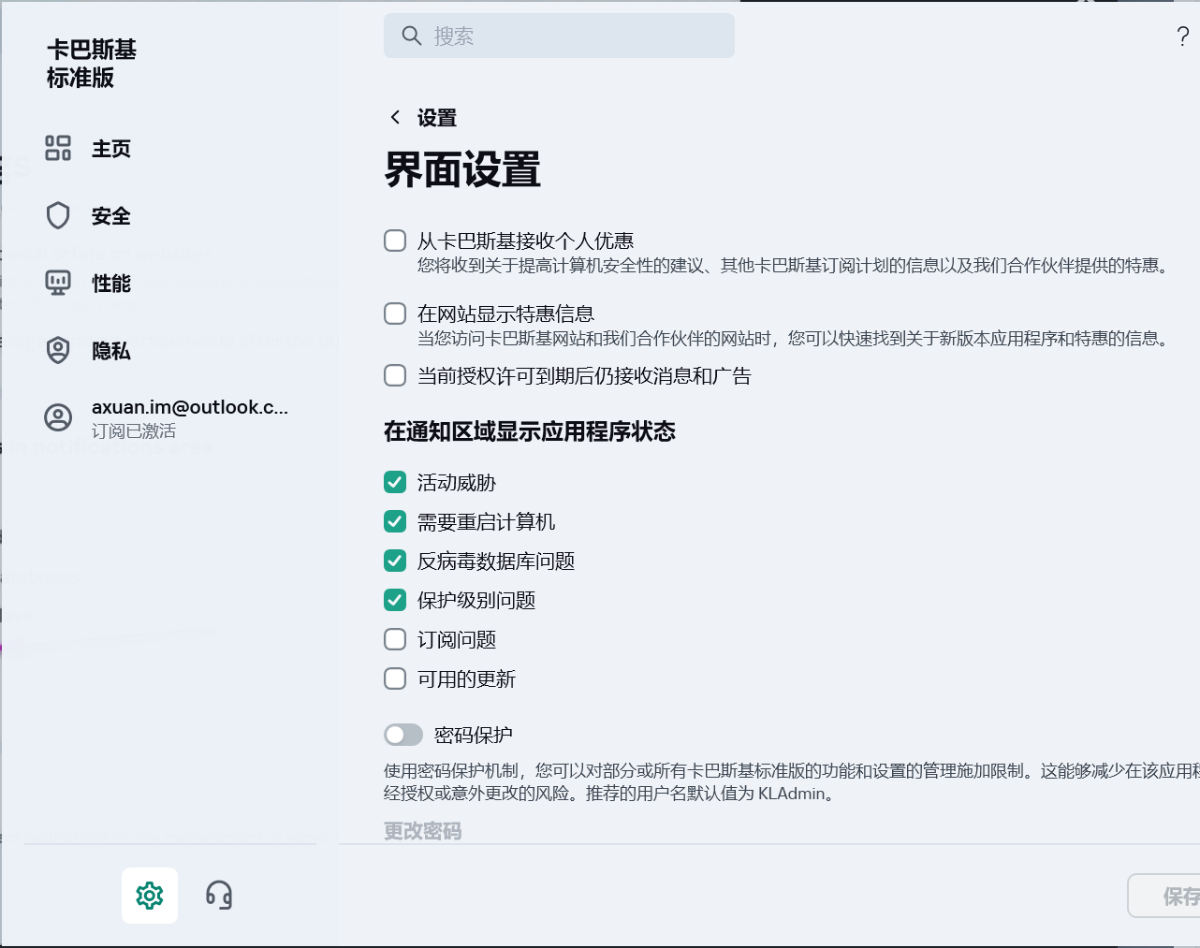The image size is (1200, 948).
Task: Click the 卡巴斯基 标准版 product title
Action: pyautogui.click(x=91, y=63)
